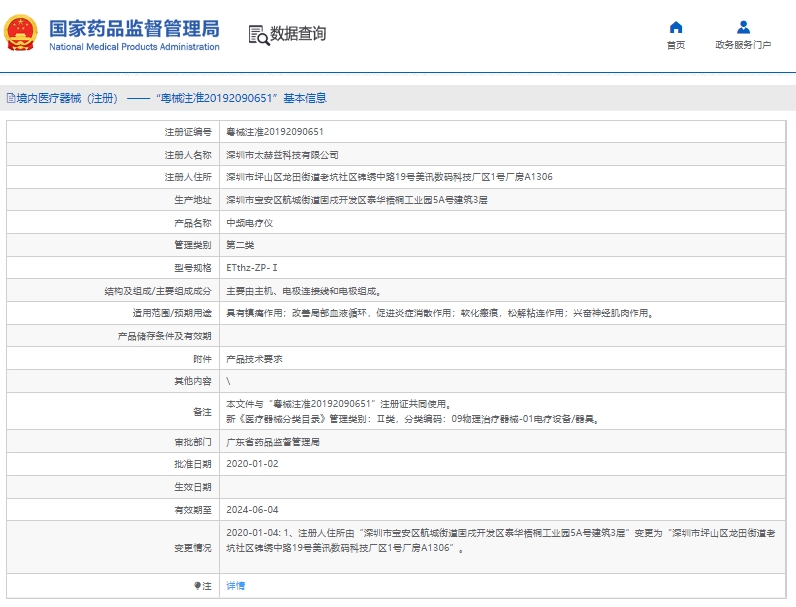
Task: Click 第二类 management category value
Action: (x=240, y=245)
